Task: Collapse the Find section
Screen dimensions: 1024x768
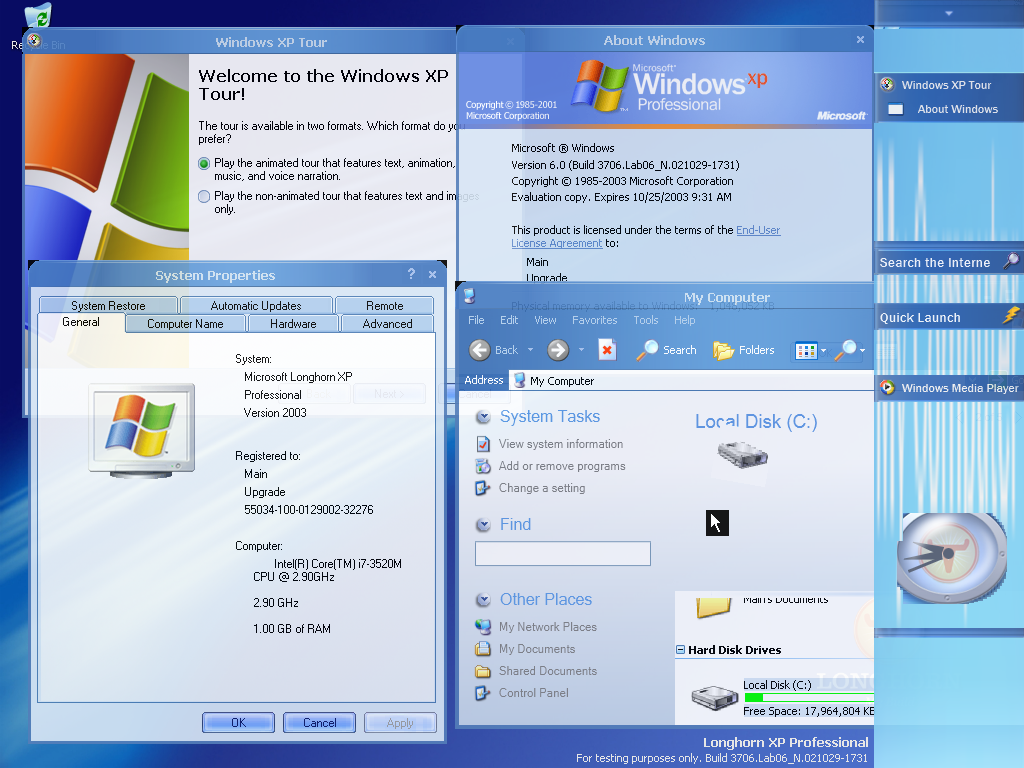Action: tap(483, 524)
